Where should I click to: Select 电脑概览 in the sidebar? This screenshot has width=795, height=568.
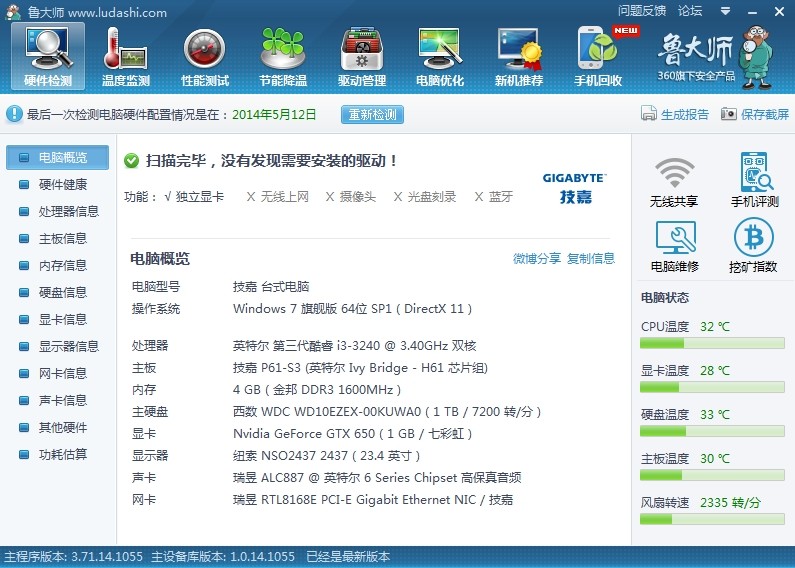click(x=57, y=157)
